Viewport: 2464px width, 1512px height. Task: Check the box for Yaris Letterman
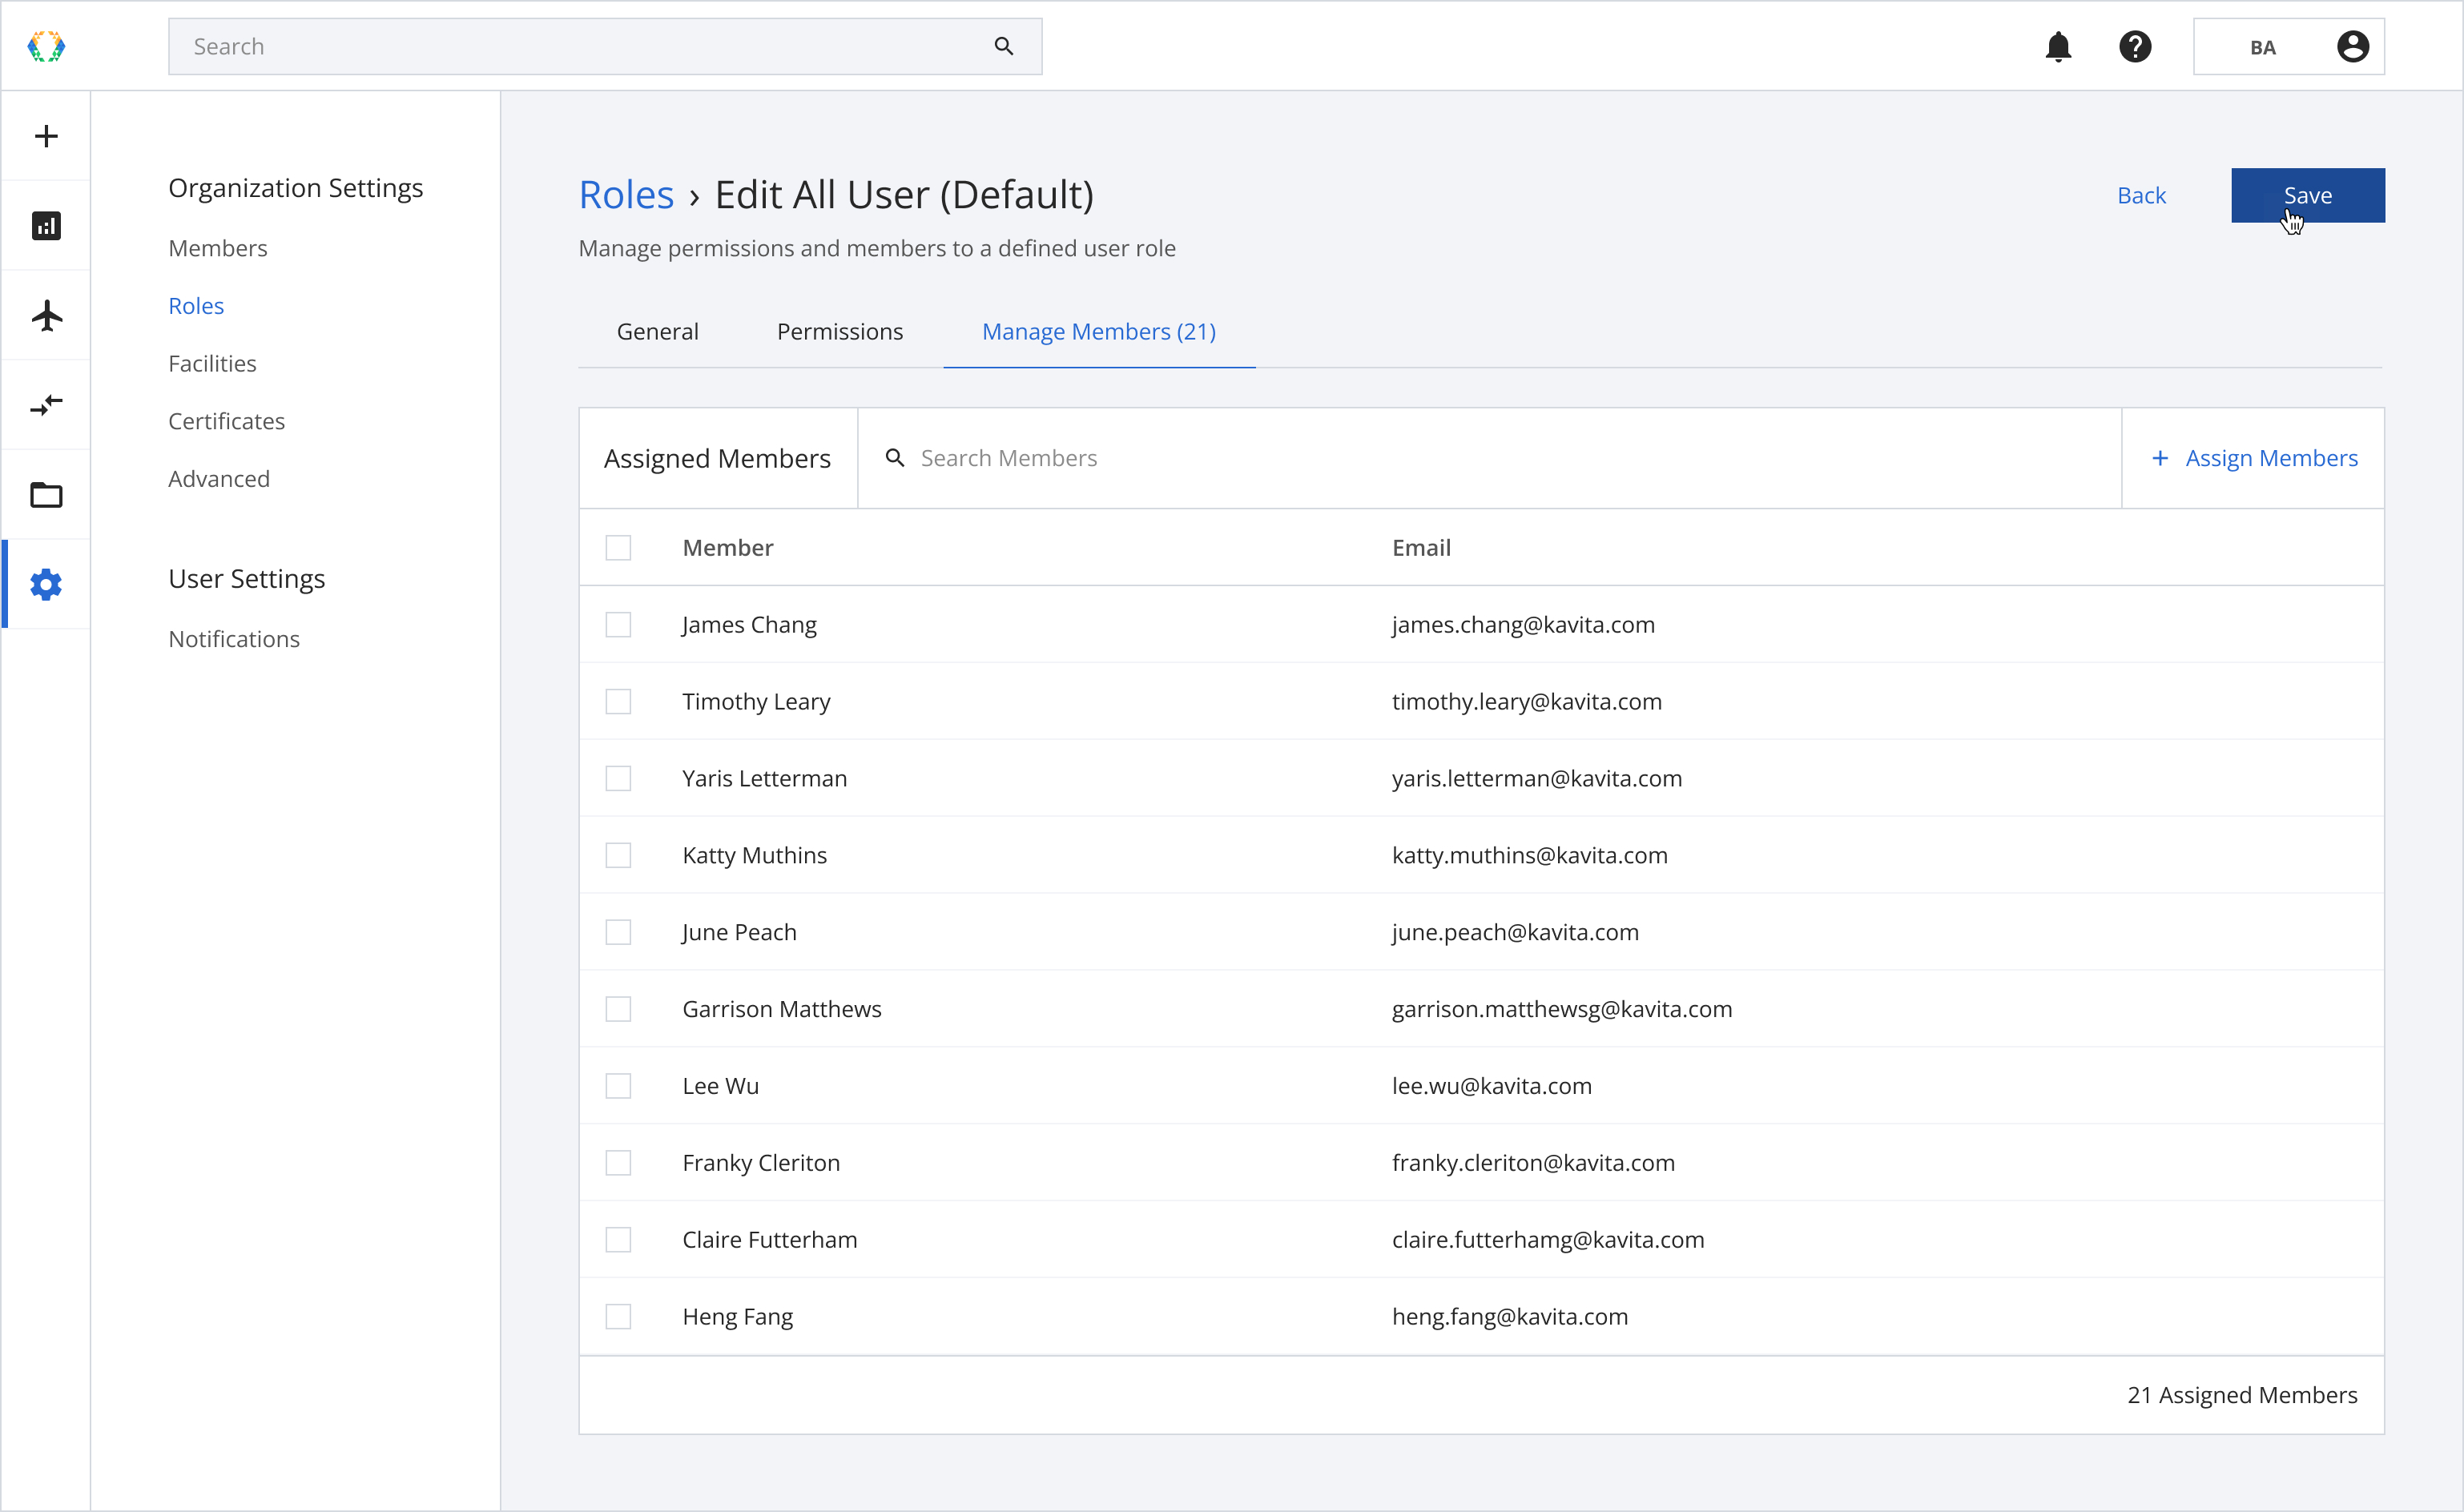click(618, 779)
